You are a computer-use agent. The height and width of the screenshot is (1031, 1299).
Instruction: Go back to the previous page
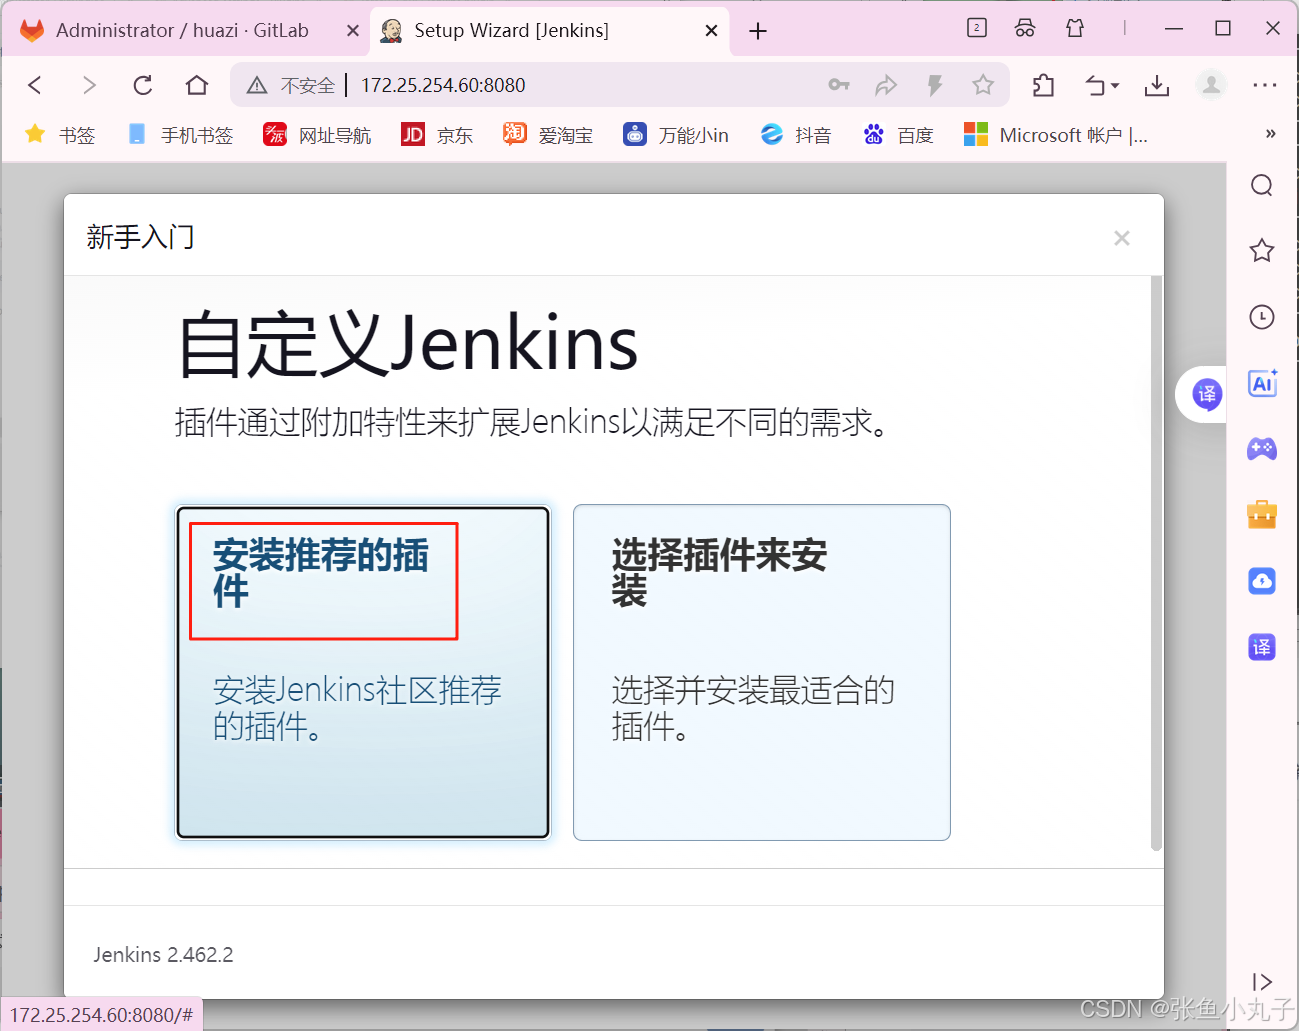click(35, 85)
